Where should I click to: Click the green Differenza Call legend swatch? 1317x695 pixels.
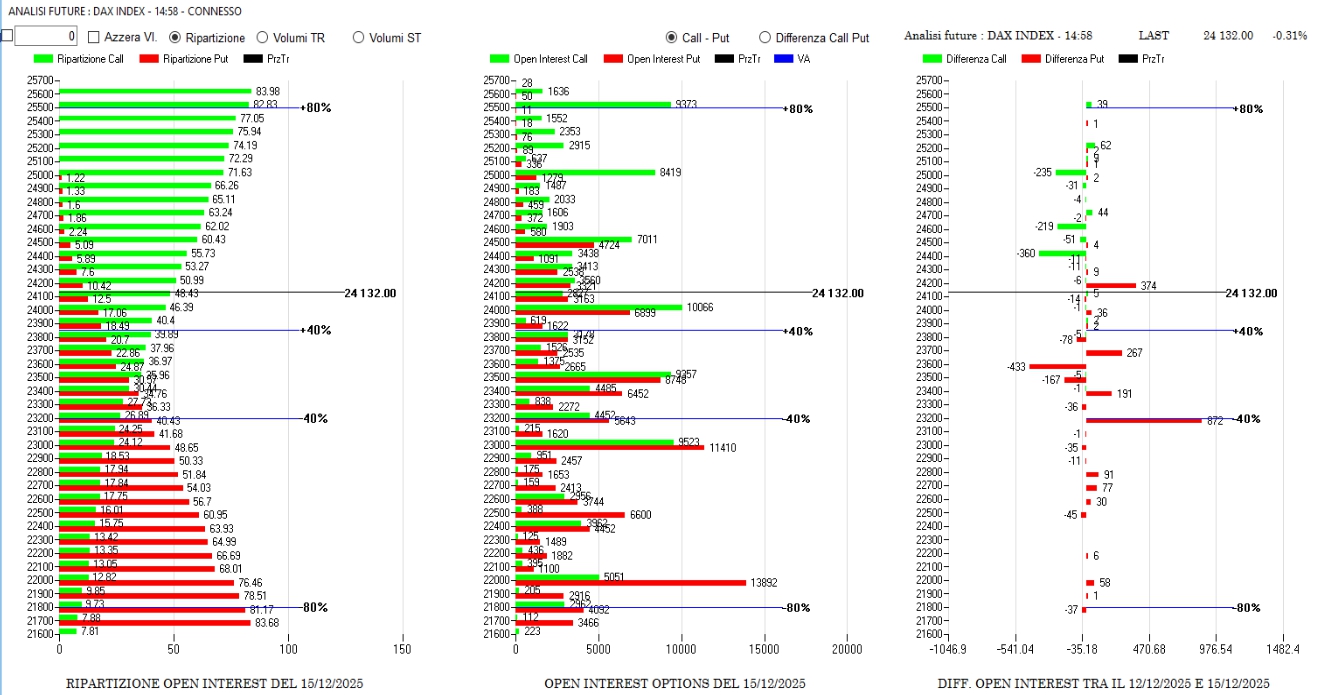pos(933,59)
